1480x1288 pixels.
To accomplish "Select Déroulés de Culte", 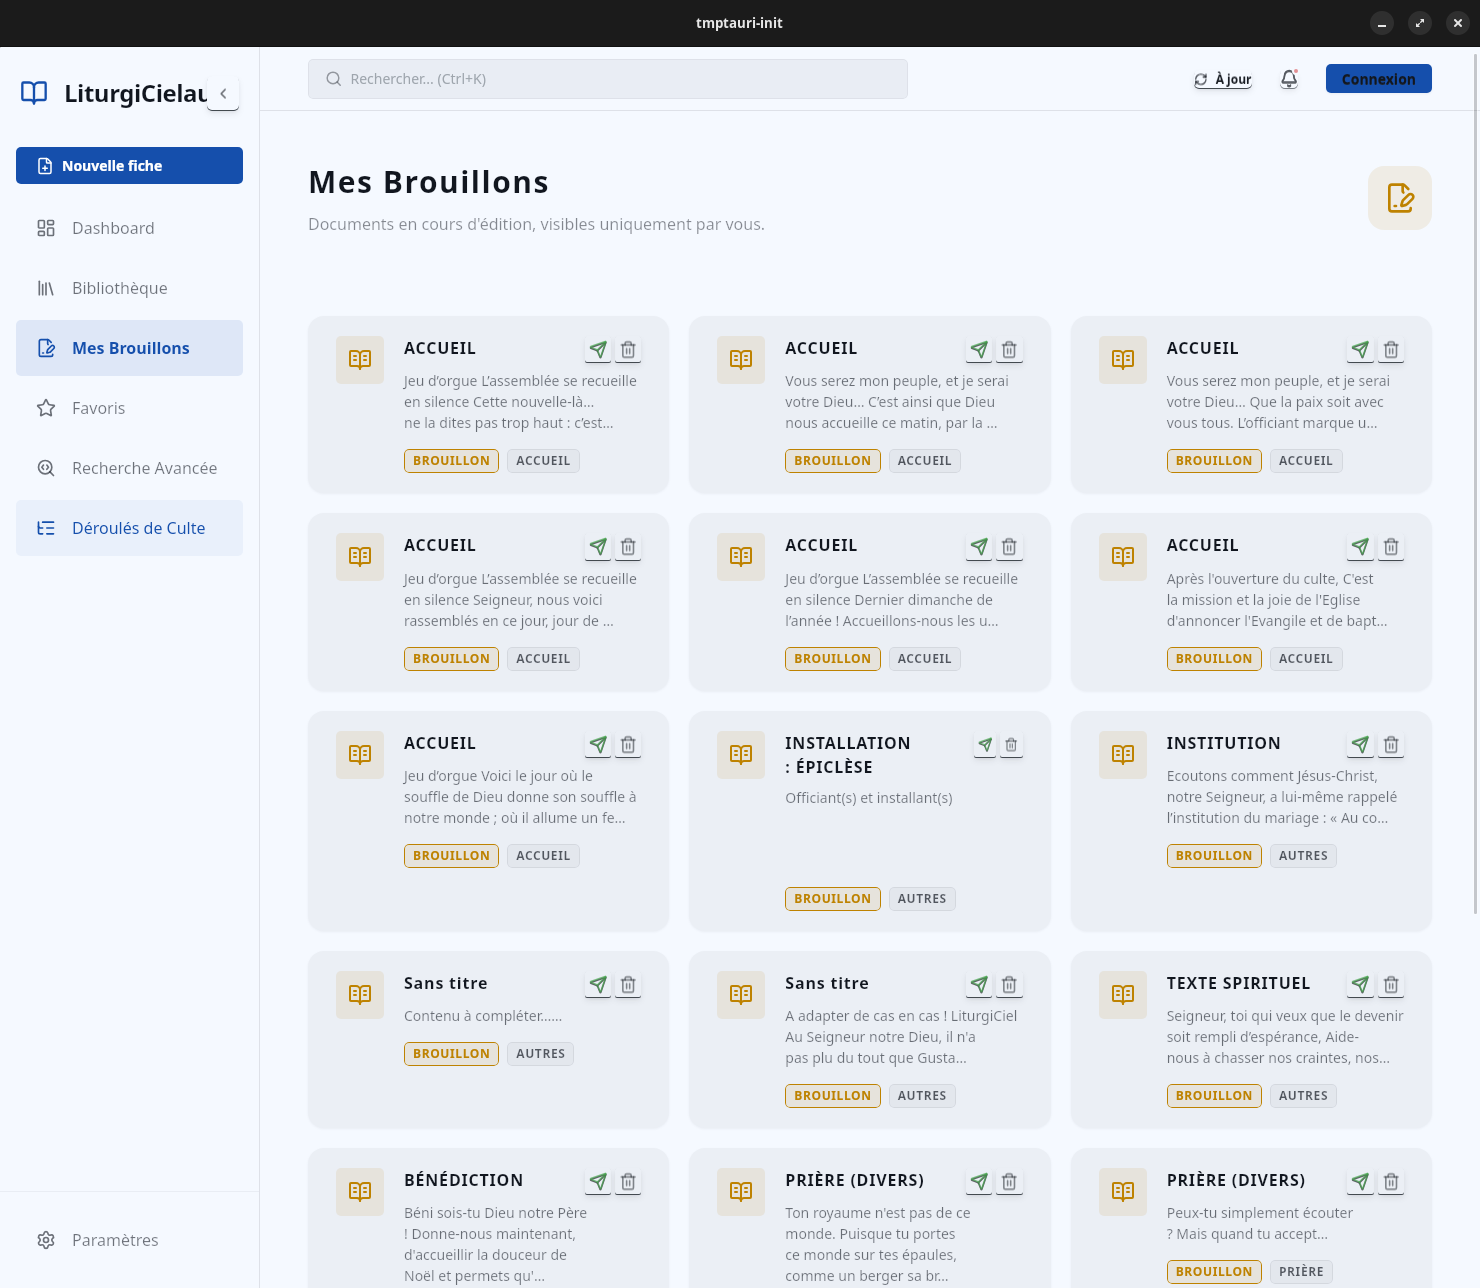I will tap(138, 528).
